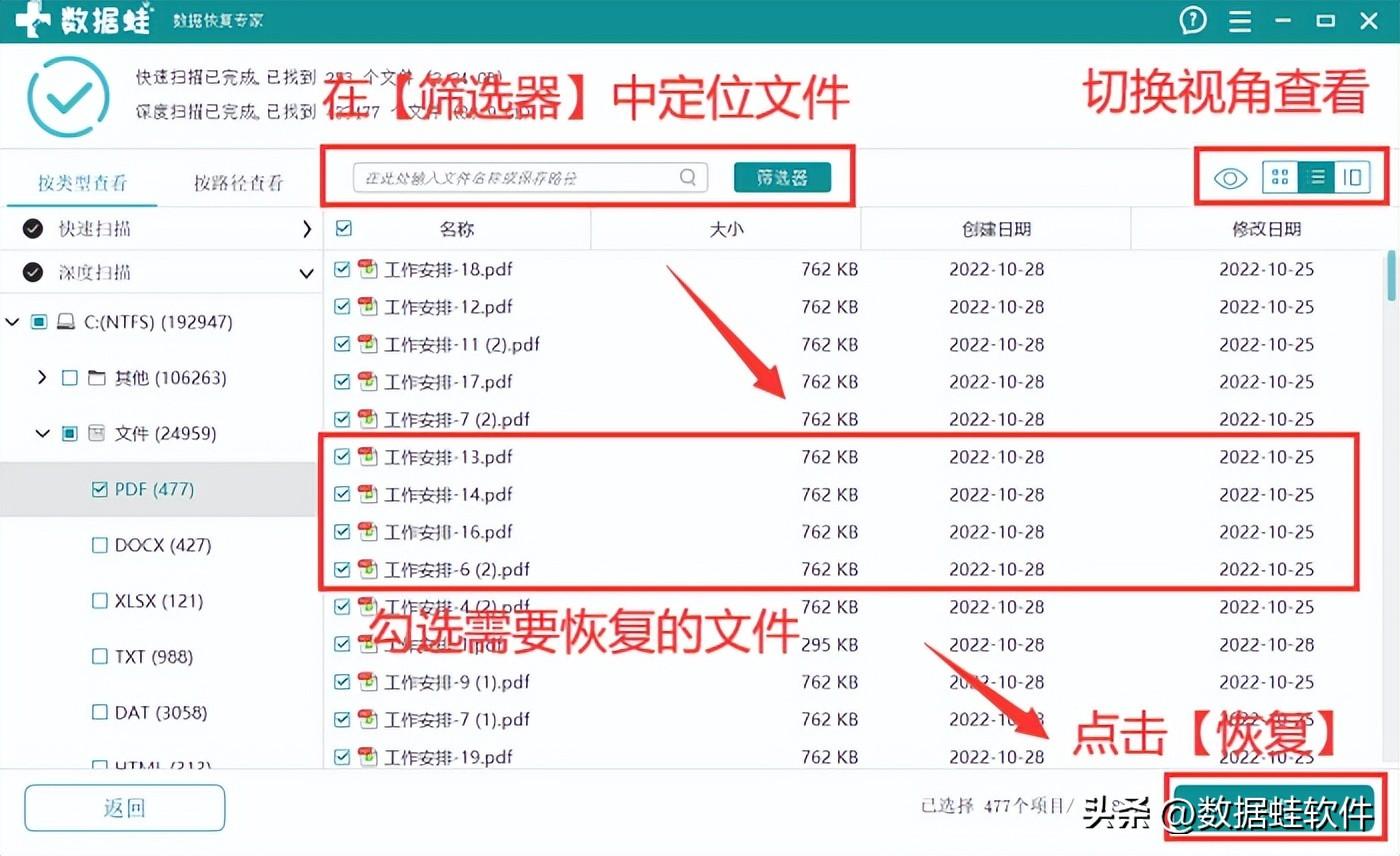Screen dimensions: 1400x856
Task: Collapse the C:(NTFS) drive node
Action: [14, 321]
